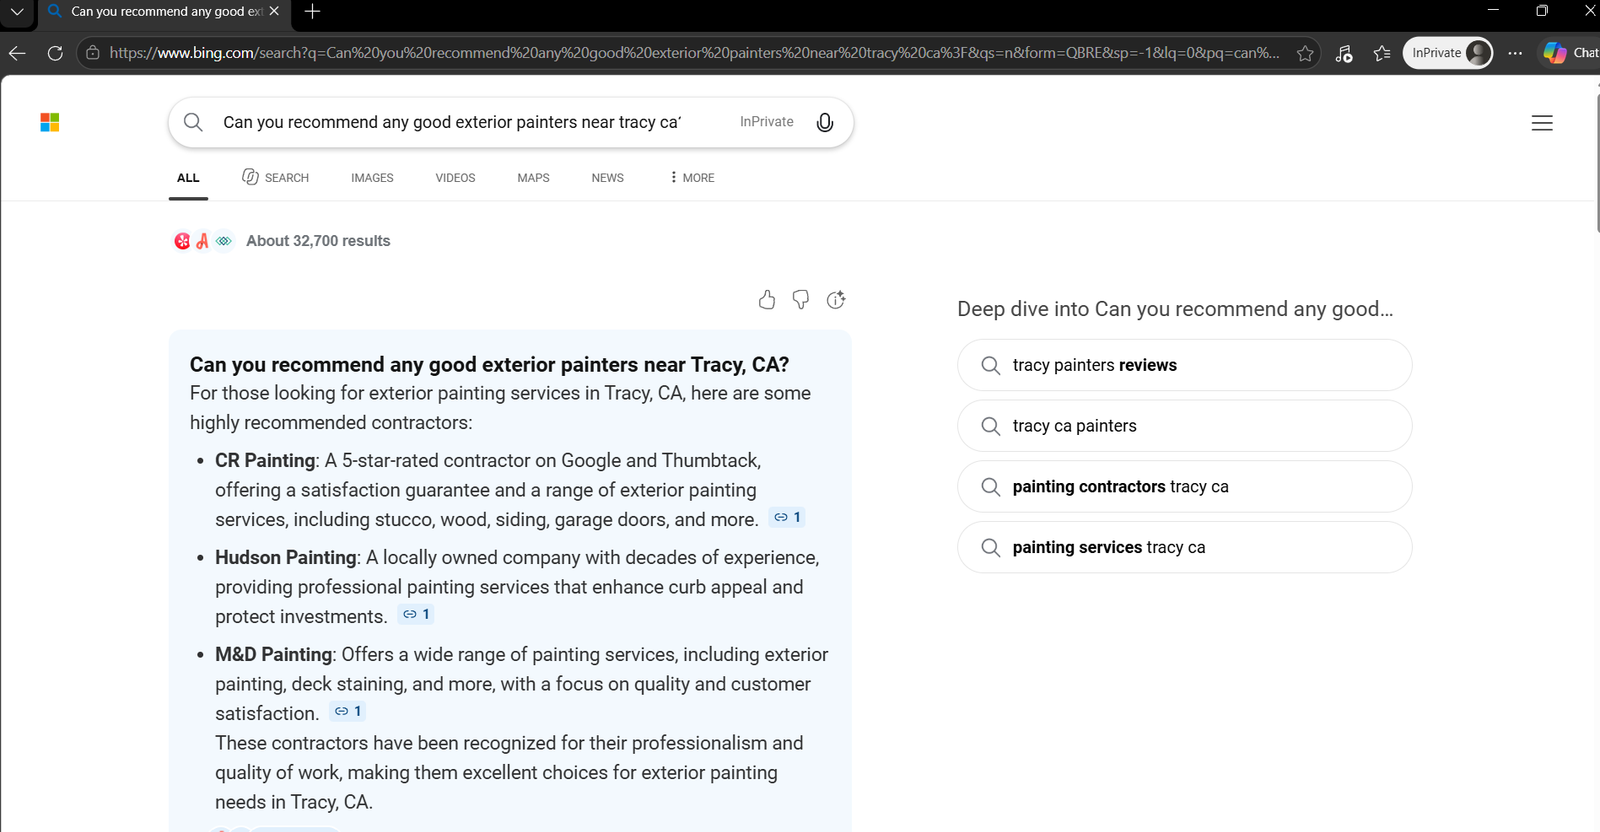
Task: Open the citation link after Hudson Painting
Action: tap(416, 614)
